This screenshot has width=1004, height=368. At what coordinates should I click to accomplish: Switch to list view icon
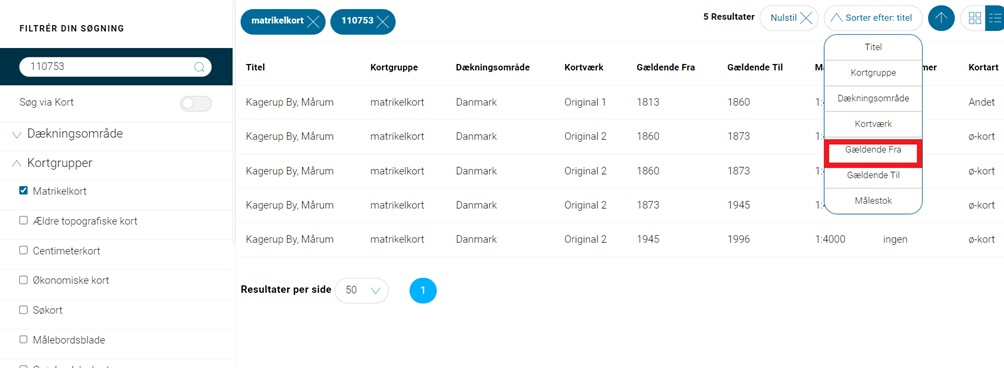click(994, 19)
